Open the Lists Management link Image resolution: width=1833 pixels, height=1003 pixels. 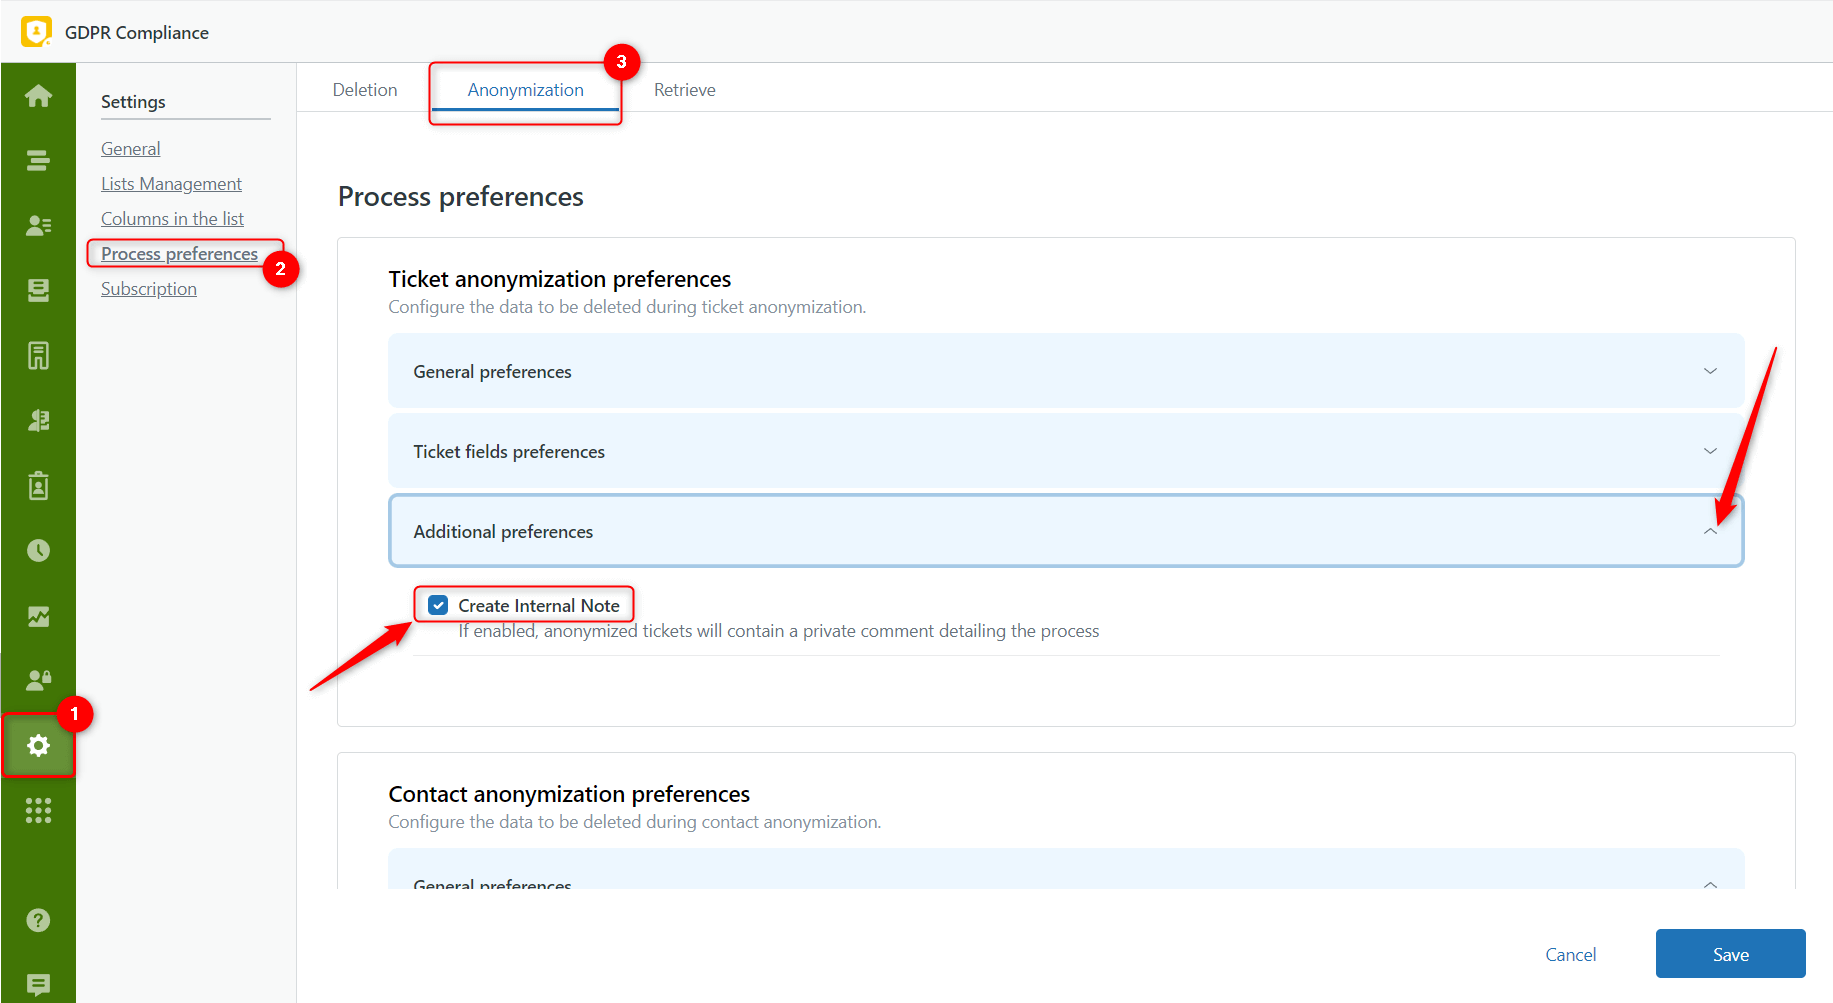tap(171, 184)
